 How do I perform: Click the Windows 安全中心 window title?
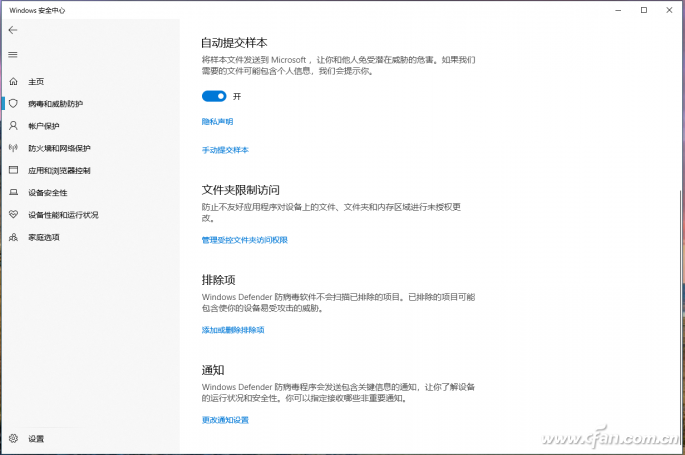coord(37,10)
